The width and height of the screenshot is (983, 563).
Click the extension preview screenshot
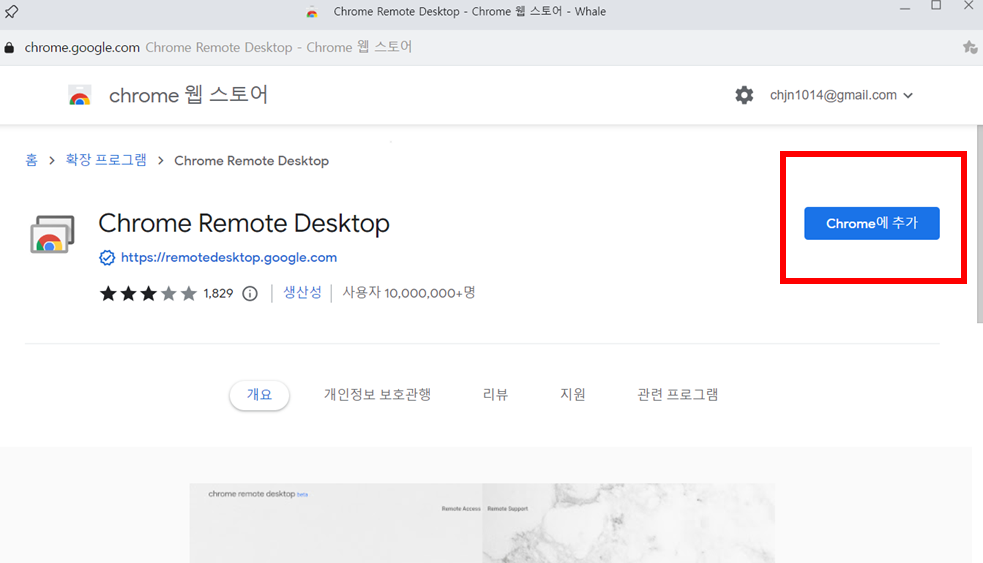coord(482,523)
